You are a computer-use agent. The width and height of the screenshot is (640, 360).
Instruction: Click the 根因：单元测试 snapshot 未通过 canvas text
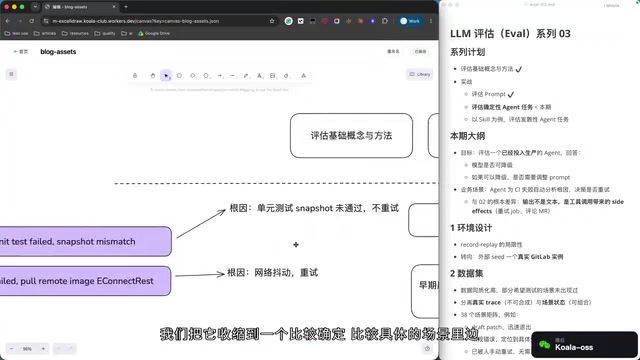(x=314, y=208)
